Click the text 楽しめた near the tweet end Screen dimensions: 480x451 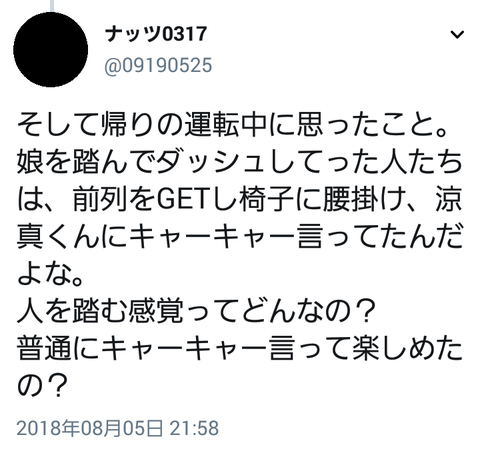click(407, 349)
